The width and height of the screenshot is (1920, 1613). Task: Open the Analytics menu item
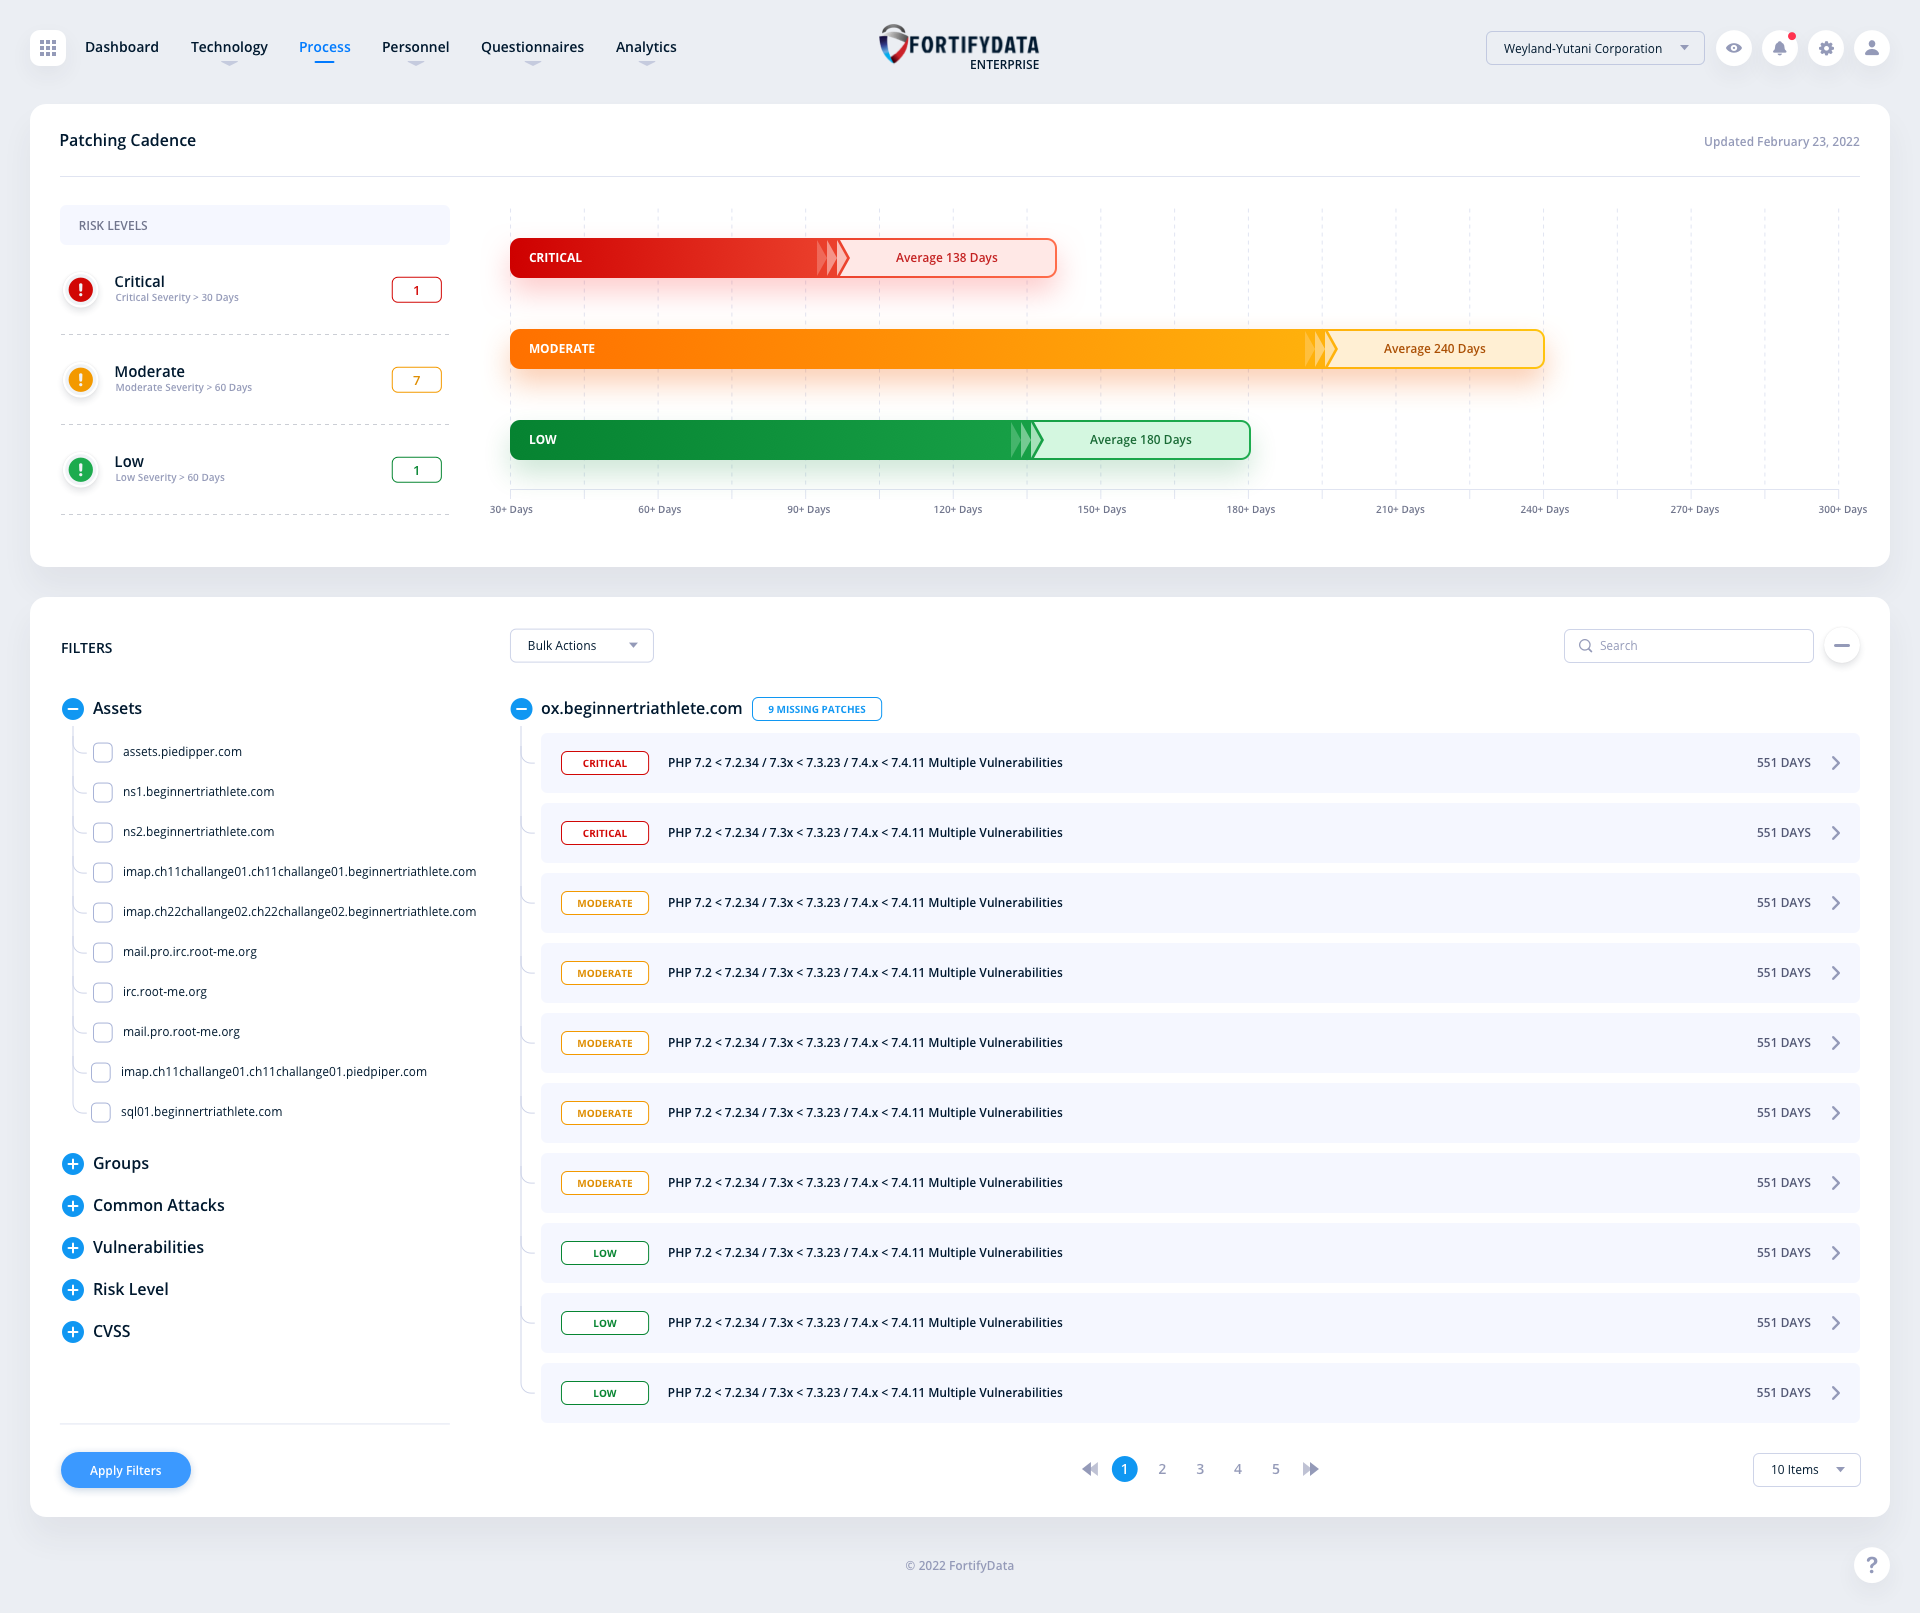pyautogui.click(x=646, y=47)
